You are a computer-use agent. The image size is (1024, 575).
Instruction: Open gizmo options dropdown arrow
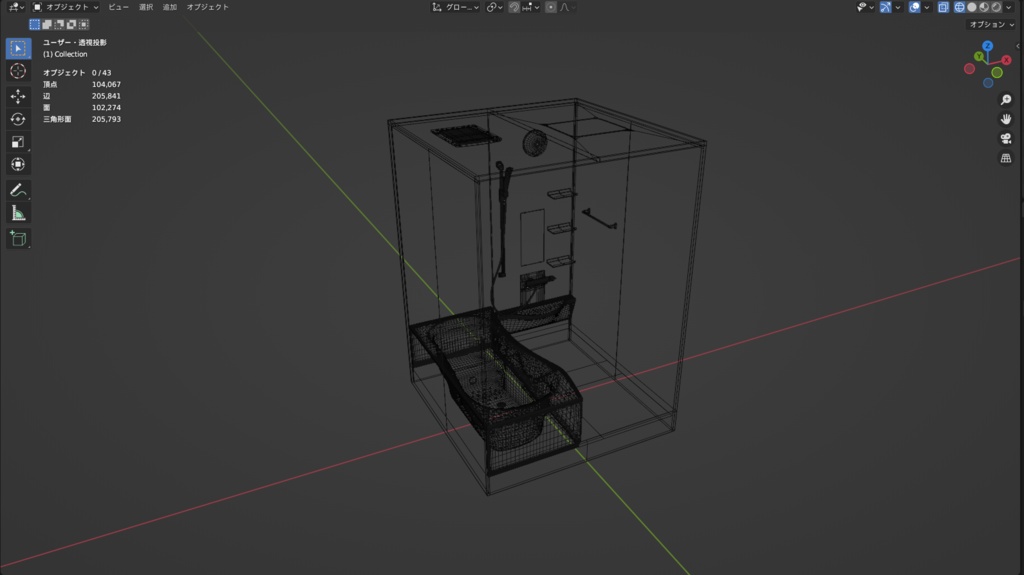(898, 7)
